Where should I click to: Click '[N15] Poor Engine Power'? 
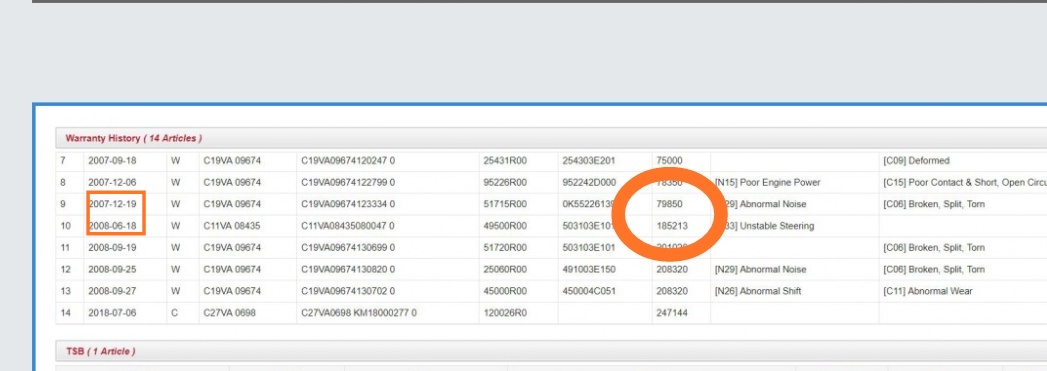[767, 183]
